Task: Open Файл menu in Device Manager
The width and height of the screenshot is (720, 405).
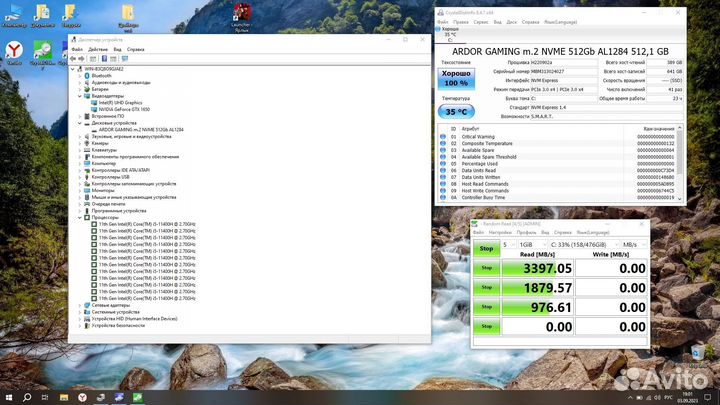Action: click(x=77, y=49)
